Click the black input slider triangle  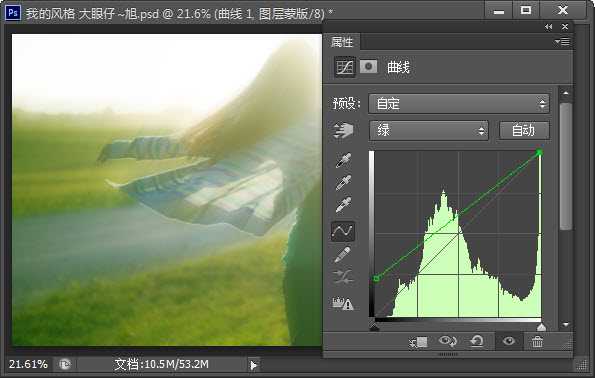tap(374, 327)
